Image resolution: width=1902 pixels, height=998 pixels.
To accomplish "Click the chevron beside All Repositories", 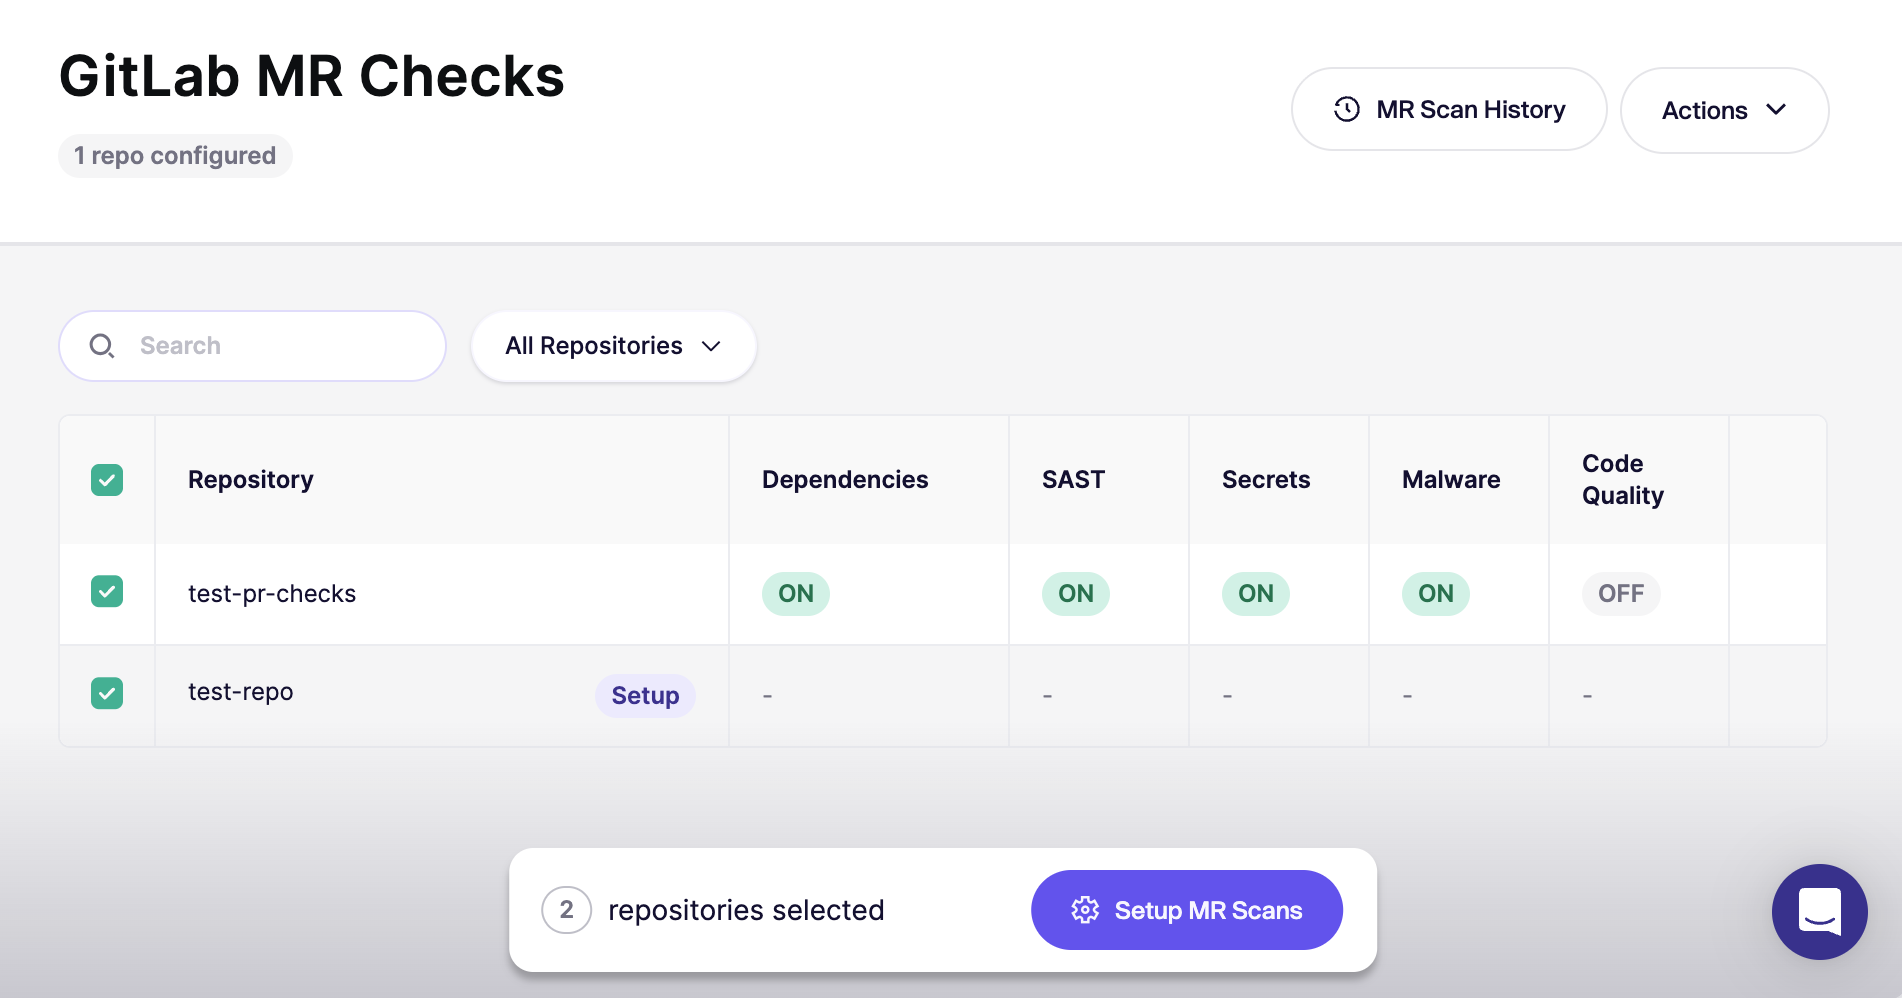I will (711, 346).
